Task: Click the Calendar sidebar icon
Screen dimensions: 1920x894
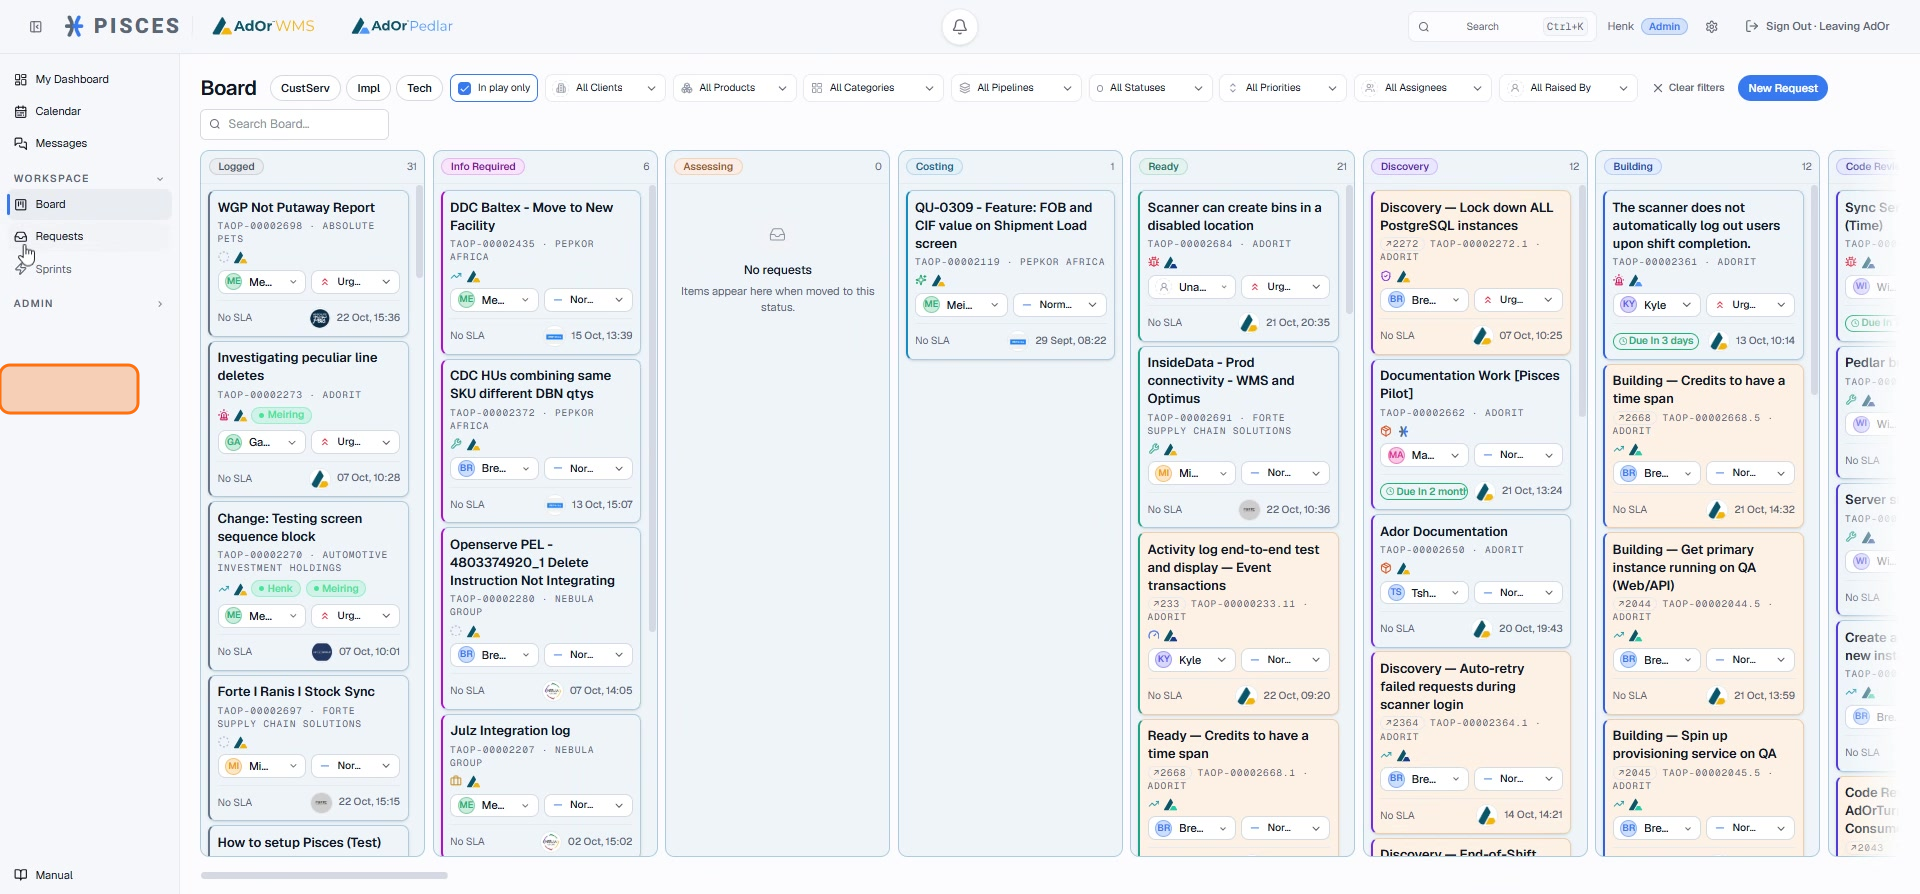Action: pyautogui.click(x=21, y=111)
